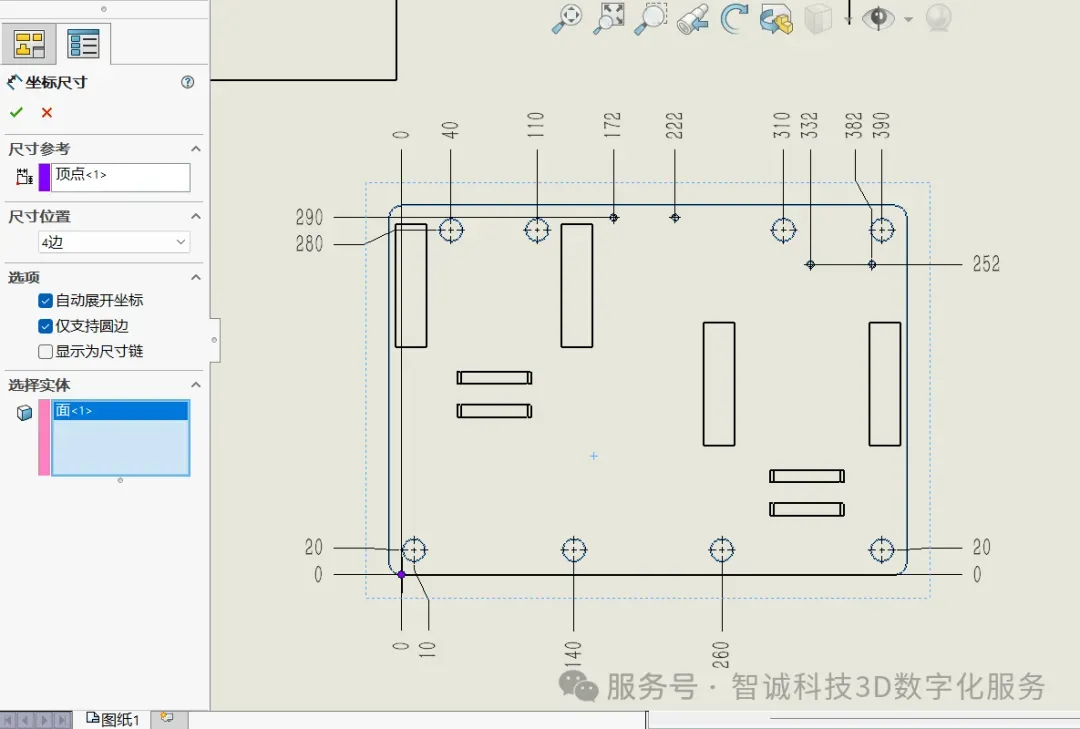The width and height of the screenshot is (1080, 729).
Task: Open the 4边 position dropdown
Action: [113, 242]
